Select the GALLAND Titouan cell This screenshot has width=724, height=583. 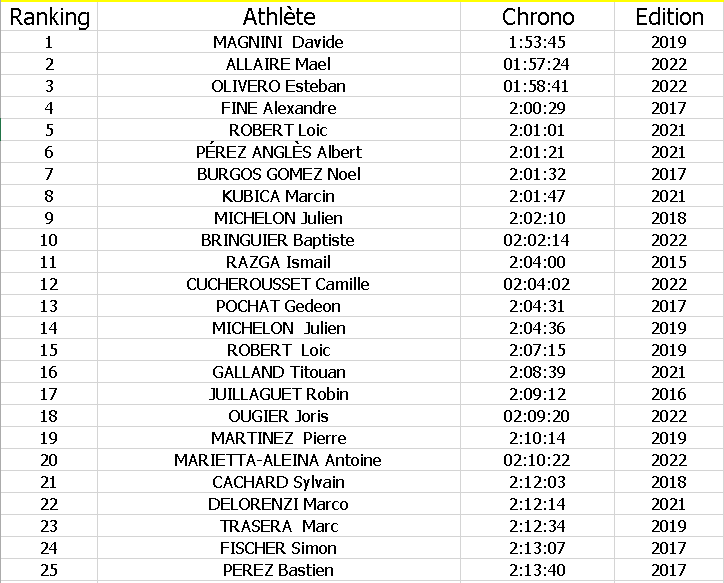[x=279, y=372]
